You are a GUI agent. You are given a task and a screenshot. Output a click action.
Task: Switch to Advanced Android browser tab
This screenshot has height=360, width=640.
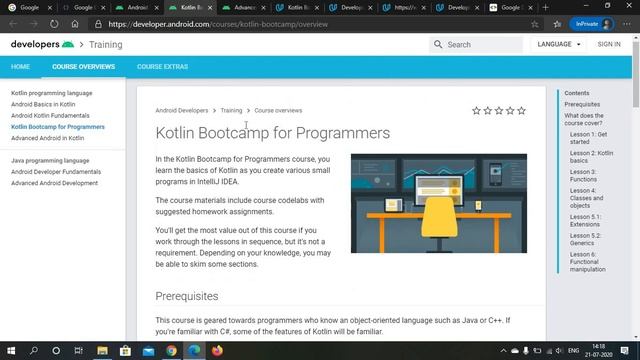click(244, 7)
